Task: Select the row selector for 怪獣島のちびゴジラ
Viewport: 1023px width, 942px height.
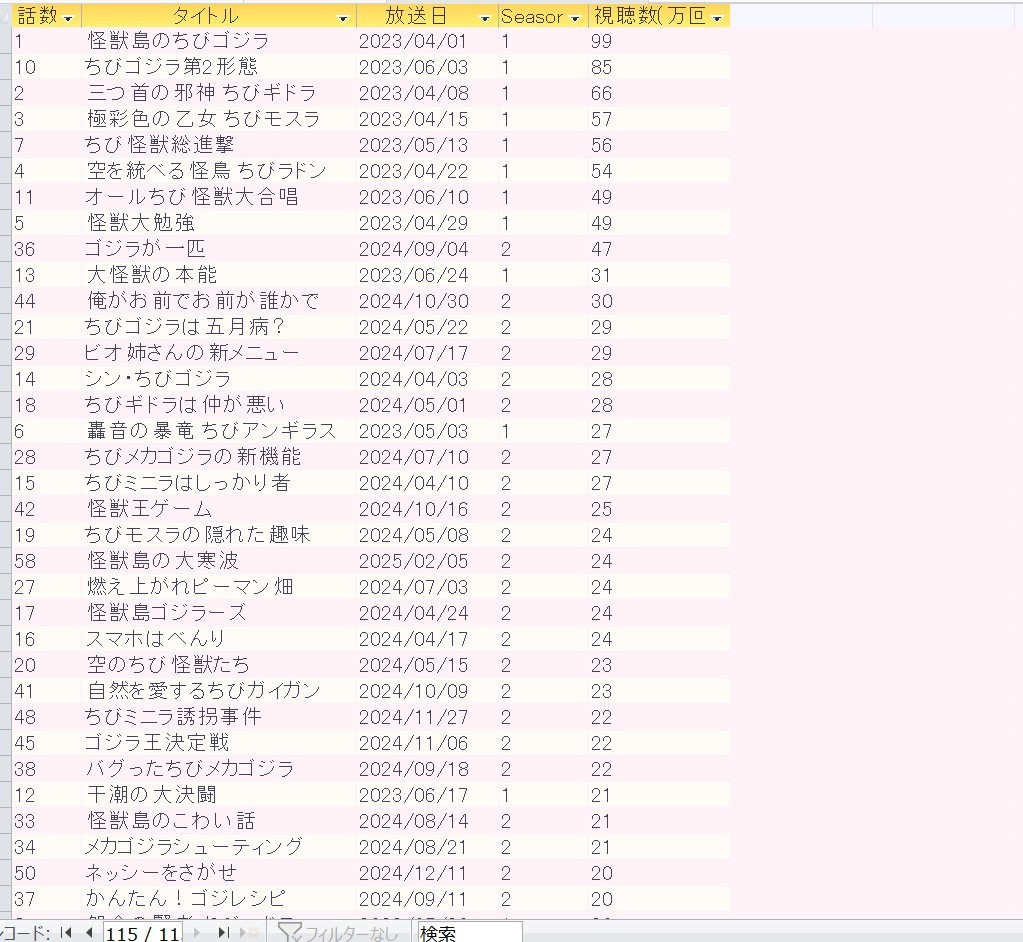Action: click(5, 41)
